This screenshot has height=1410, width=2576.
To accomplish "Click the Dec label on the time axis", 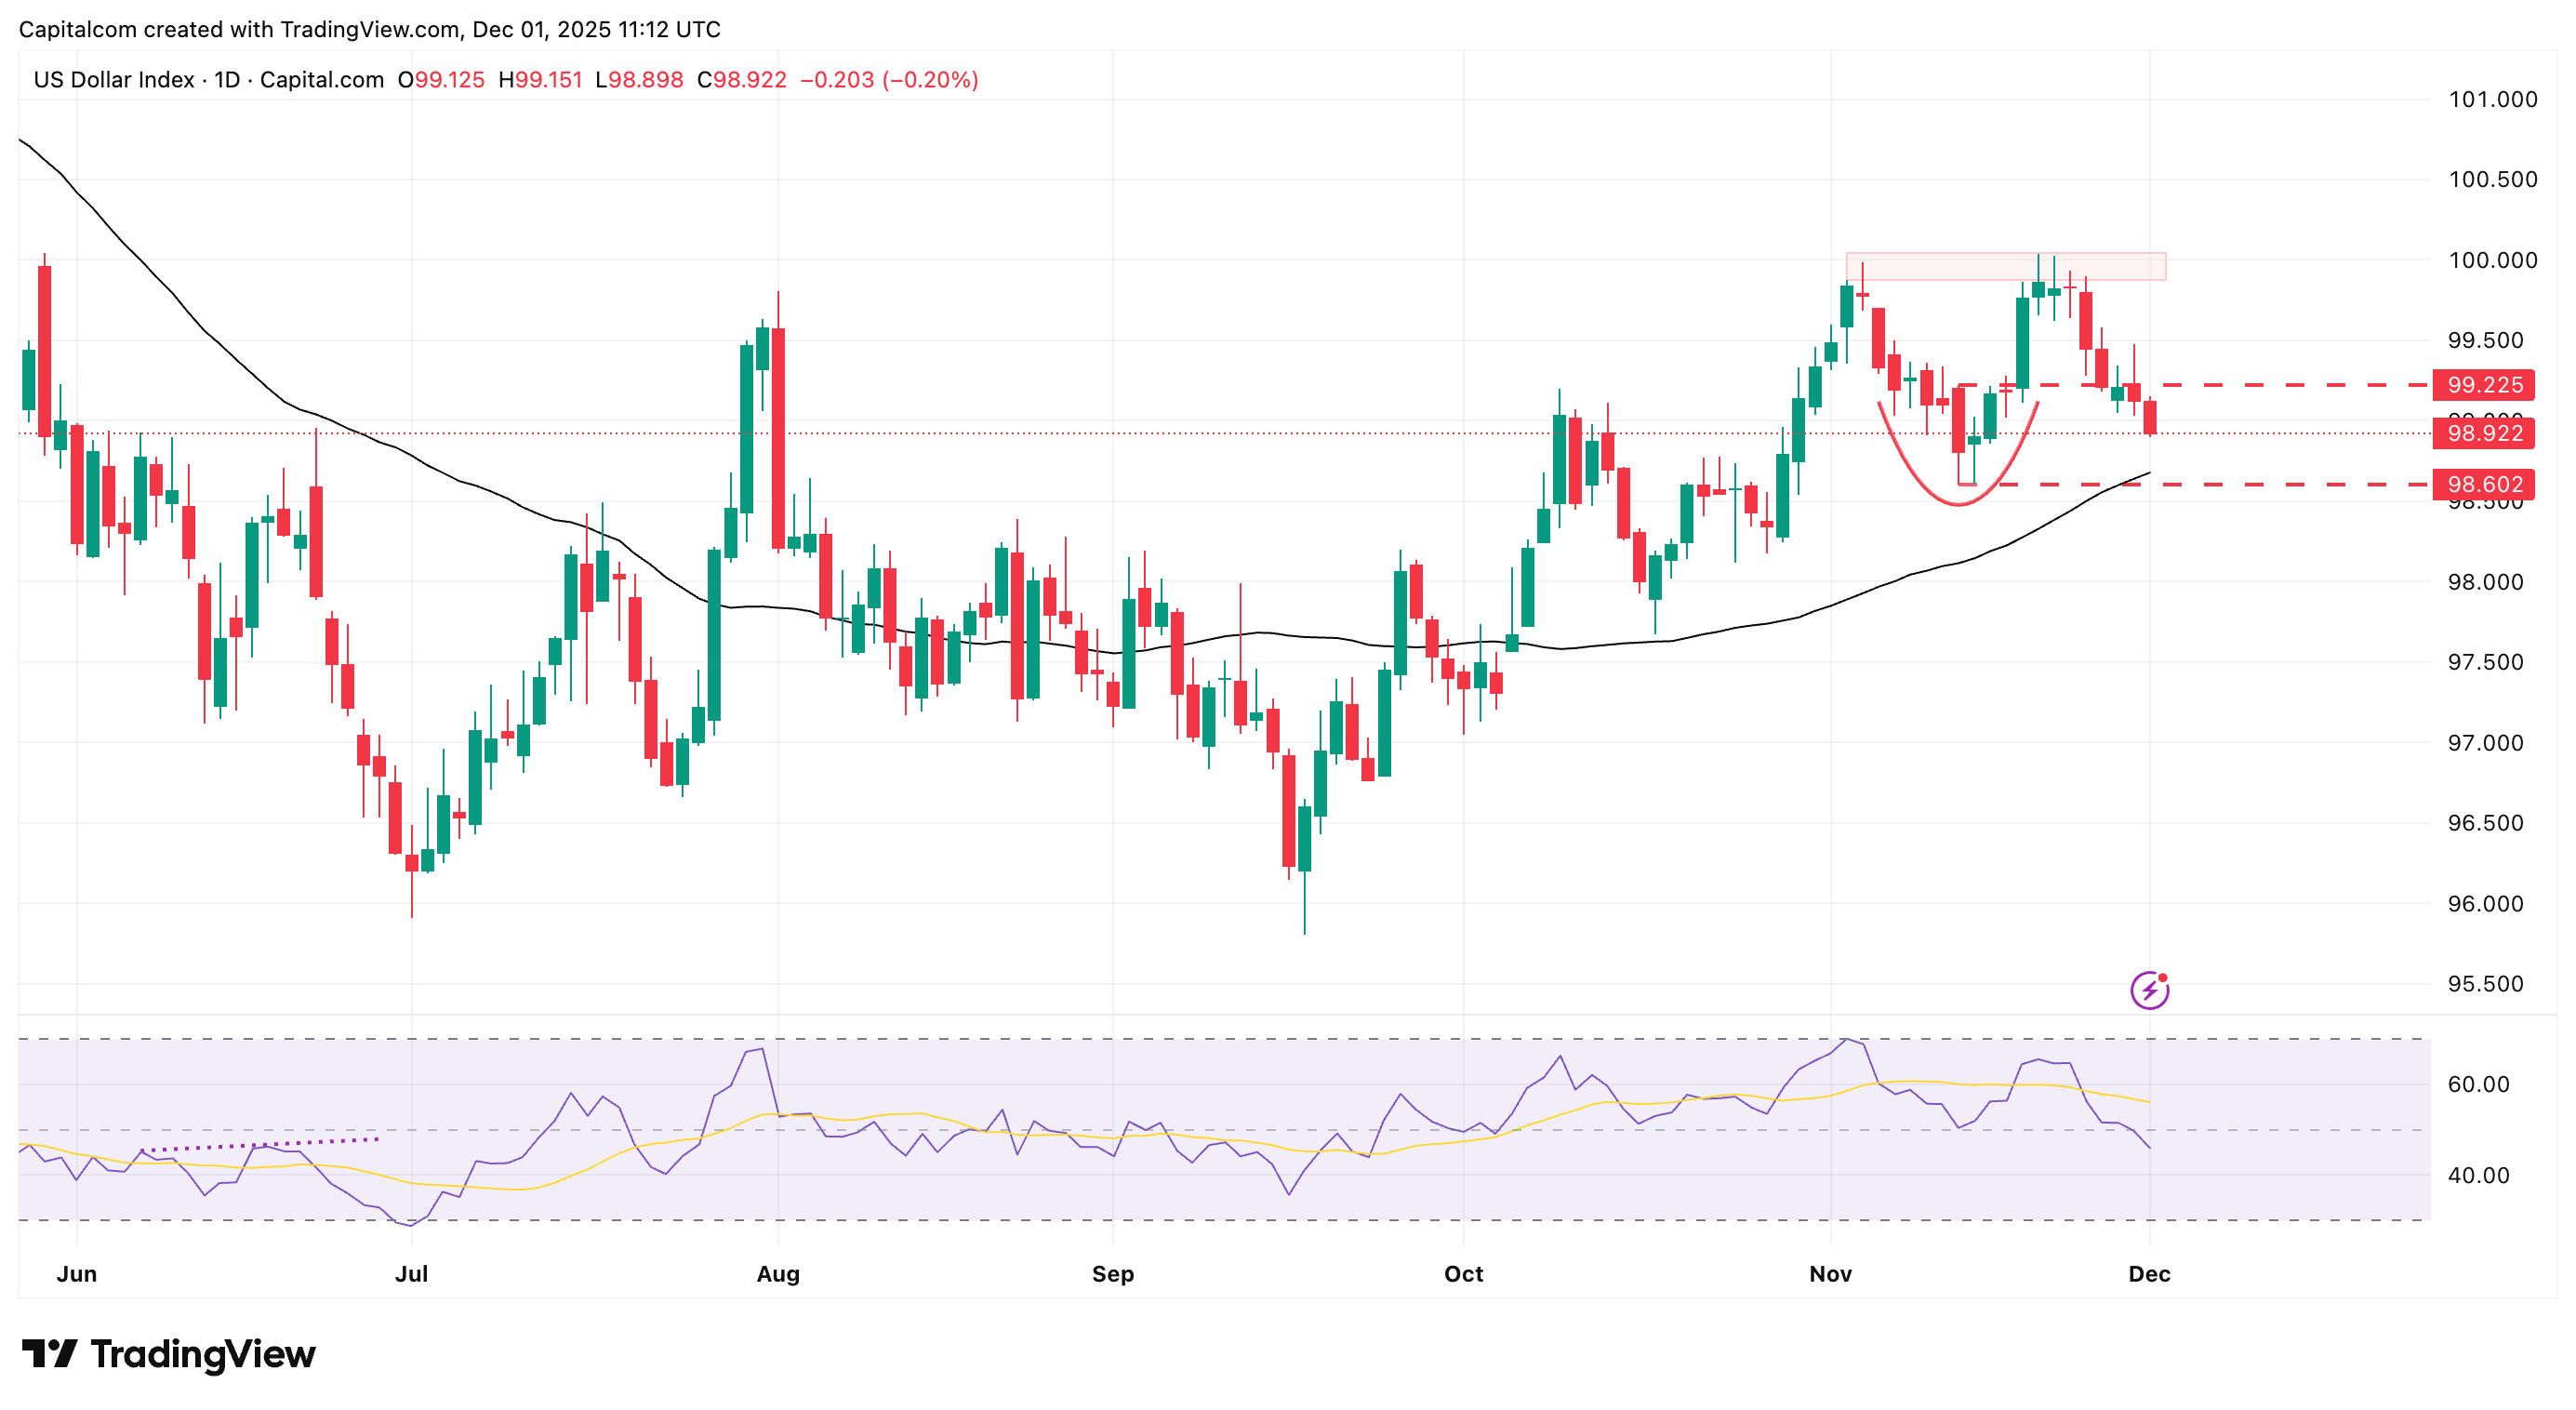I will (x=2149, y=1274).
